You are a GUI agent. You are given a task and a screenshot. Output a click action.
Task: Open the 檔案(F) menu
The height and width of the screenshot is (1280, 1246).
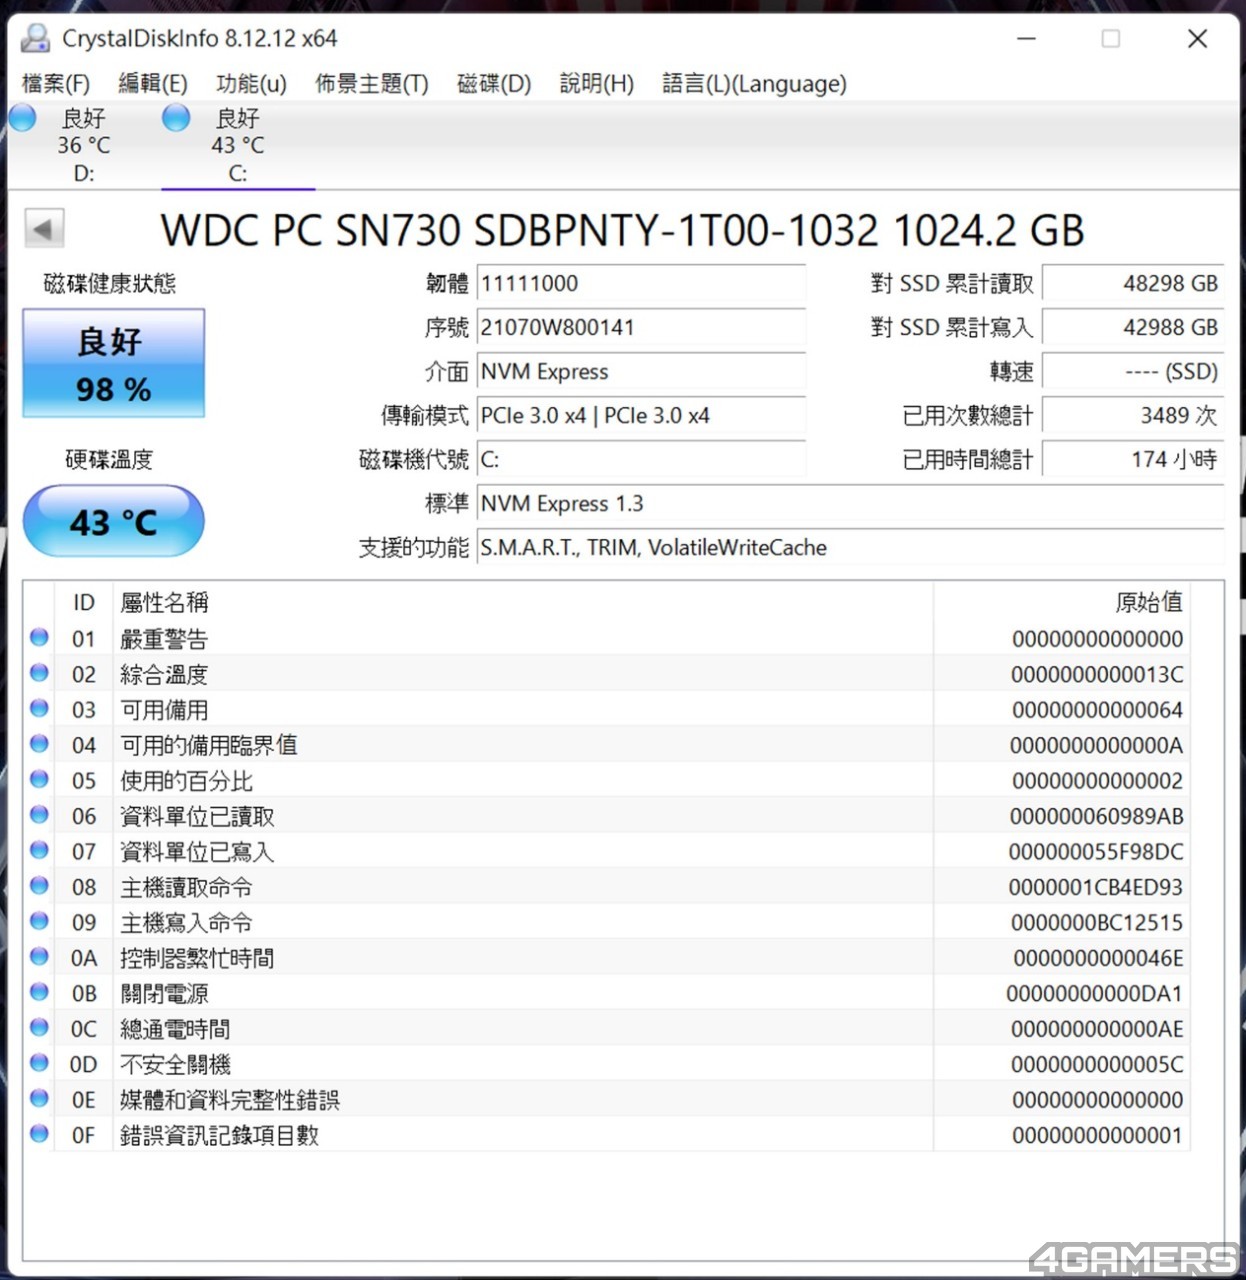(x=56, y=84)
